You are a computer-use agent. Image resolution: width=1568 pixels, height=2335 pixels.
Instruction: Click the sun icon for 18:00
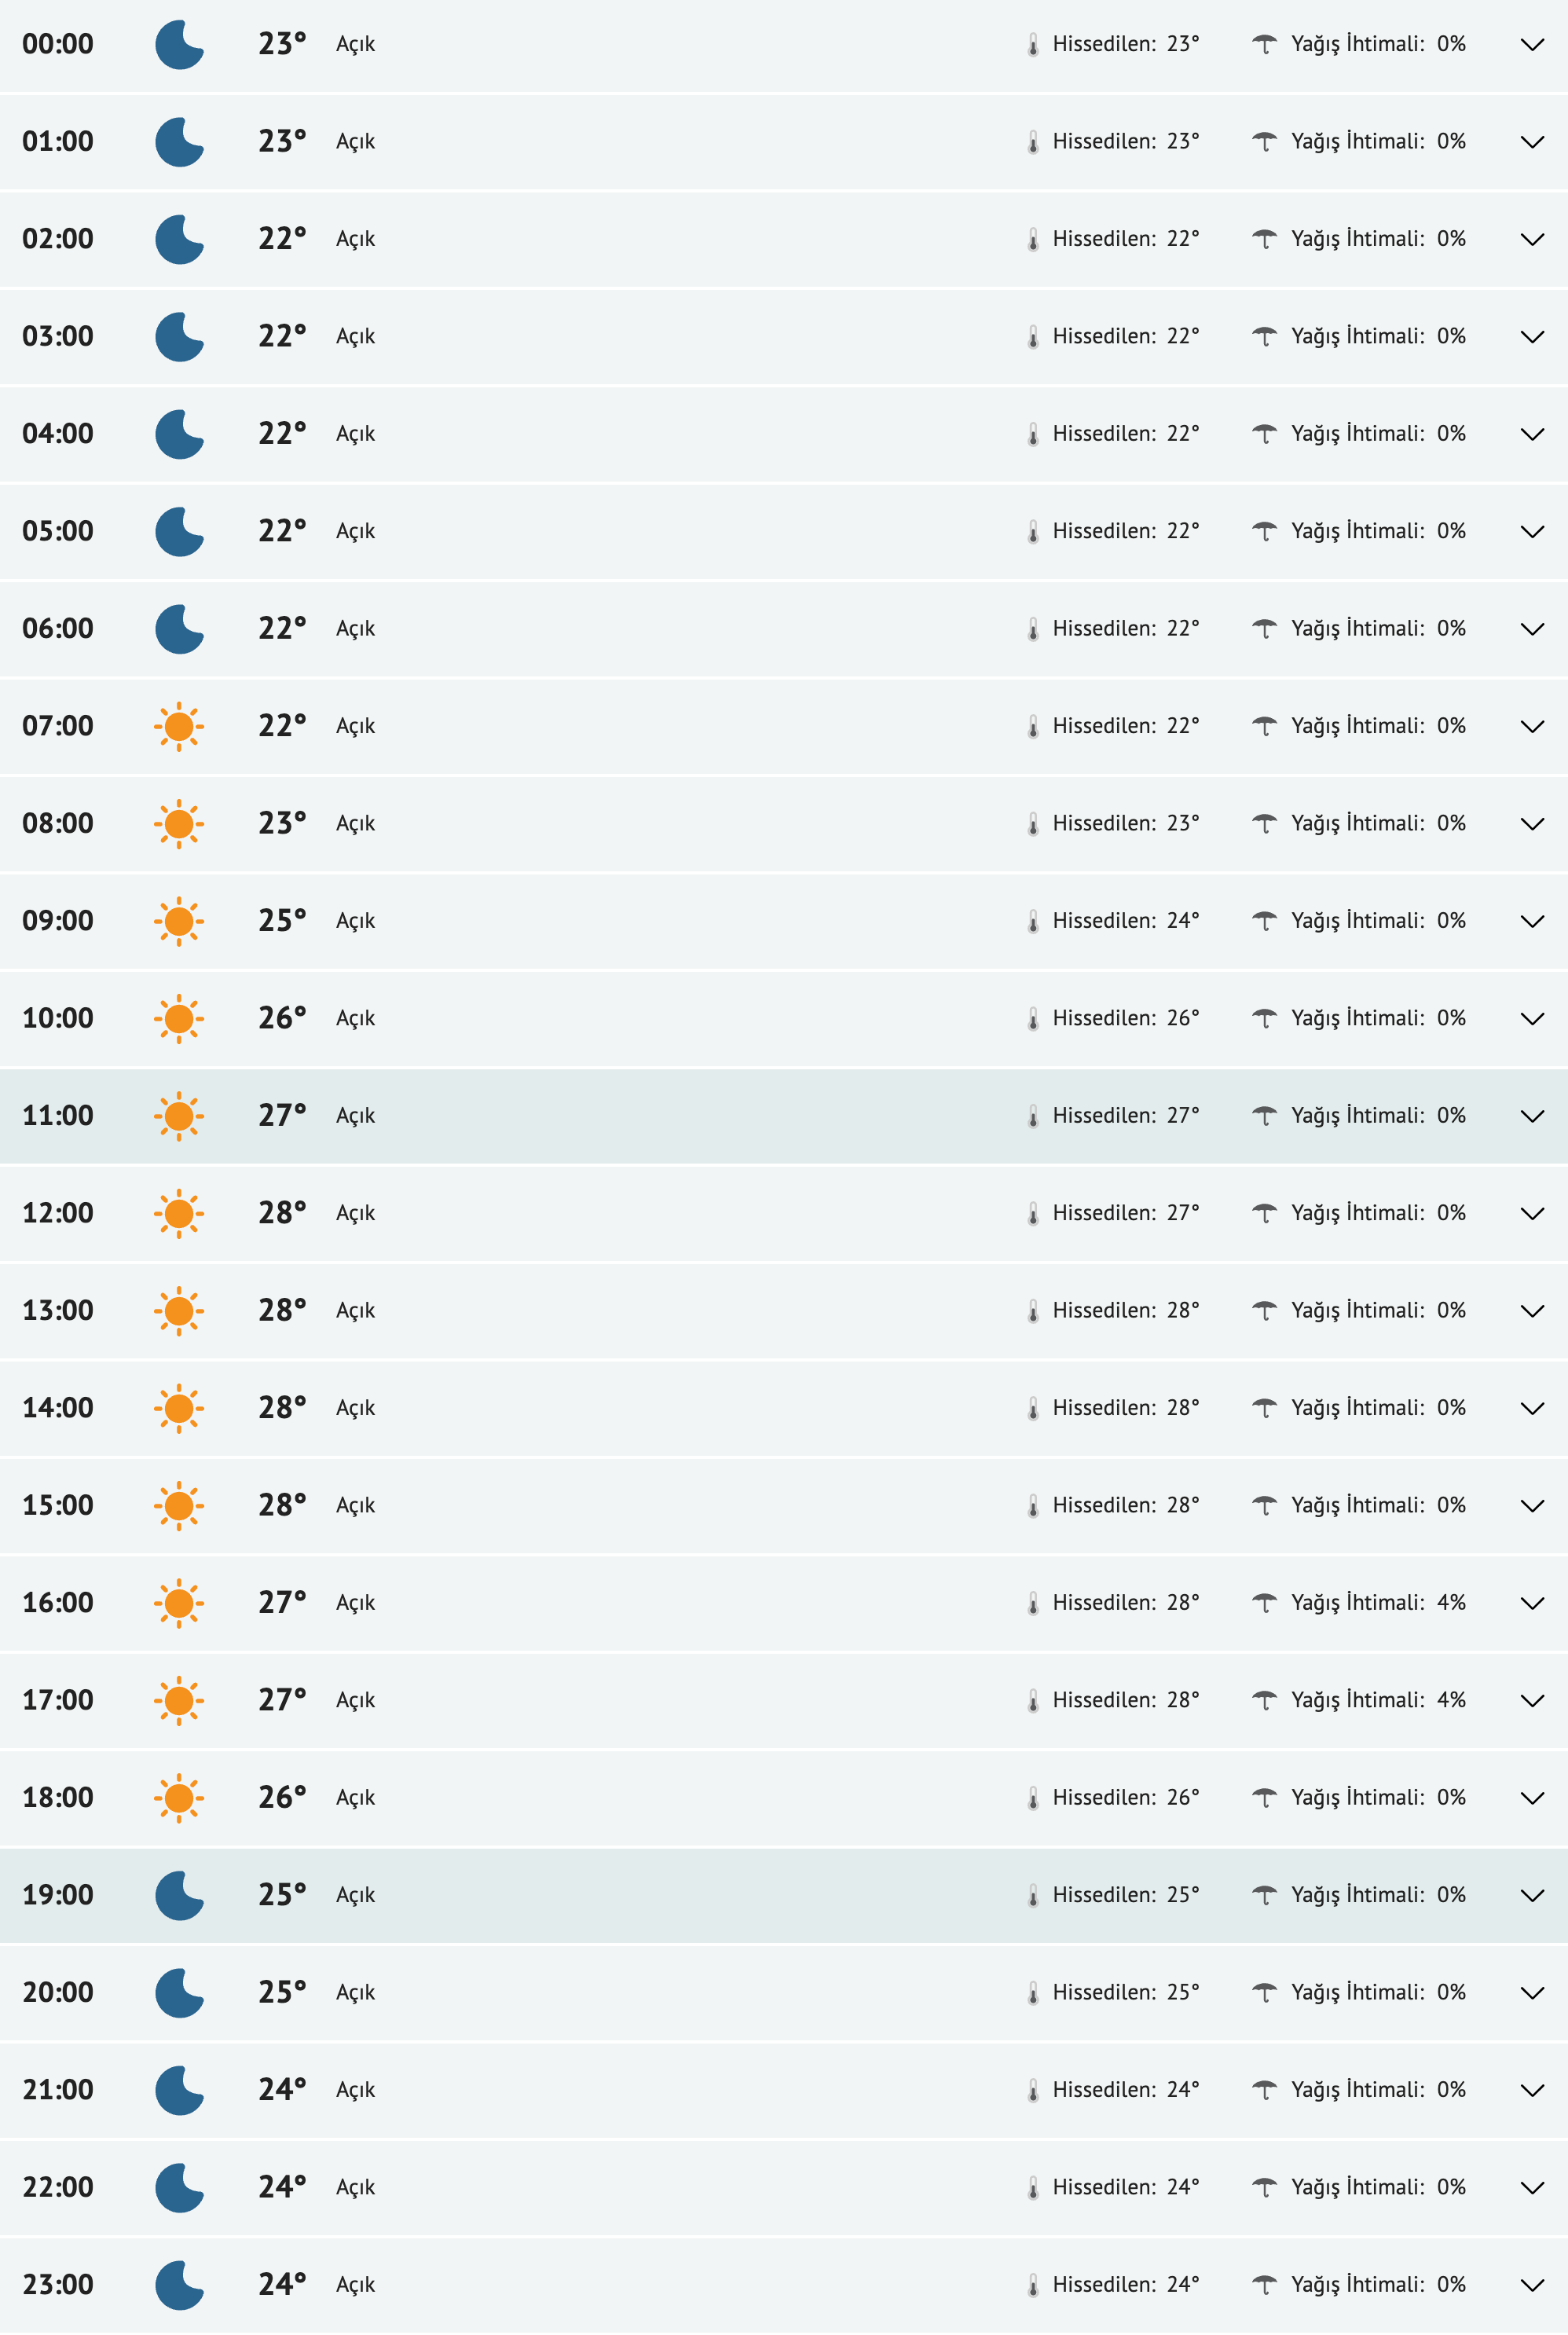point(179,1797)
